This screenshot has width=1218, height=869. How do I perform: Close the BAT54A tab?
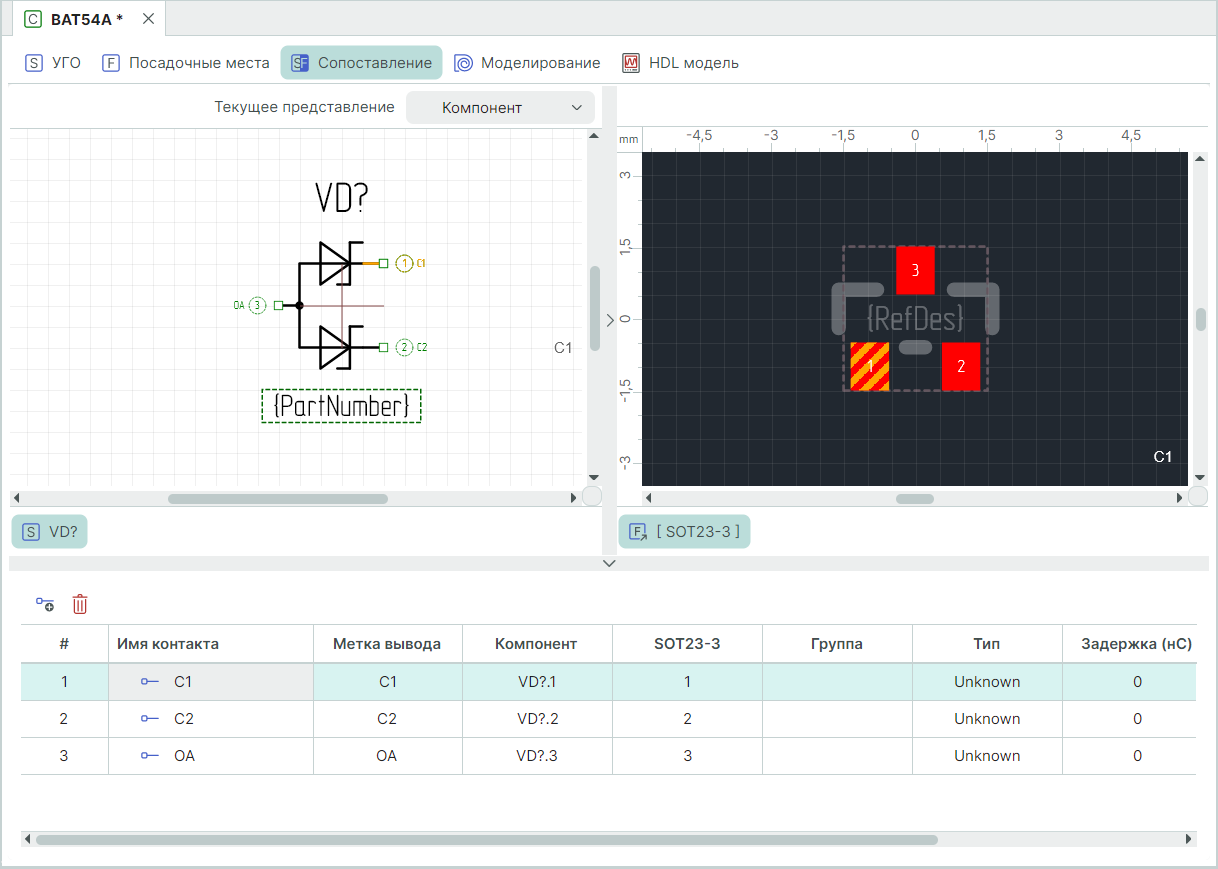tap(148, 19)
